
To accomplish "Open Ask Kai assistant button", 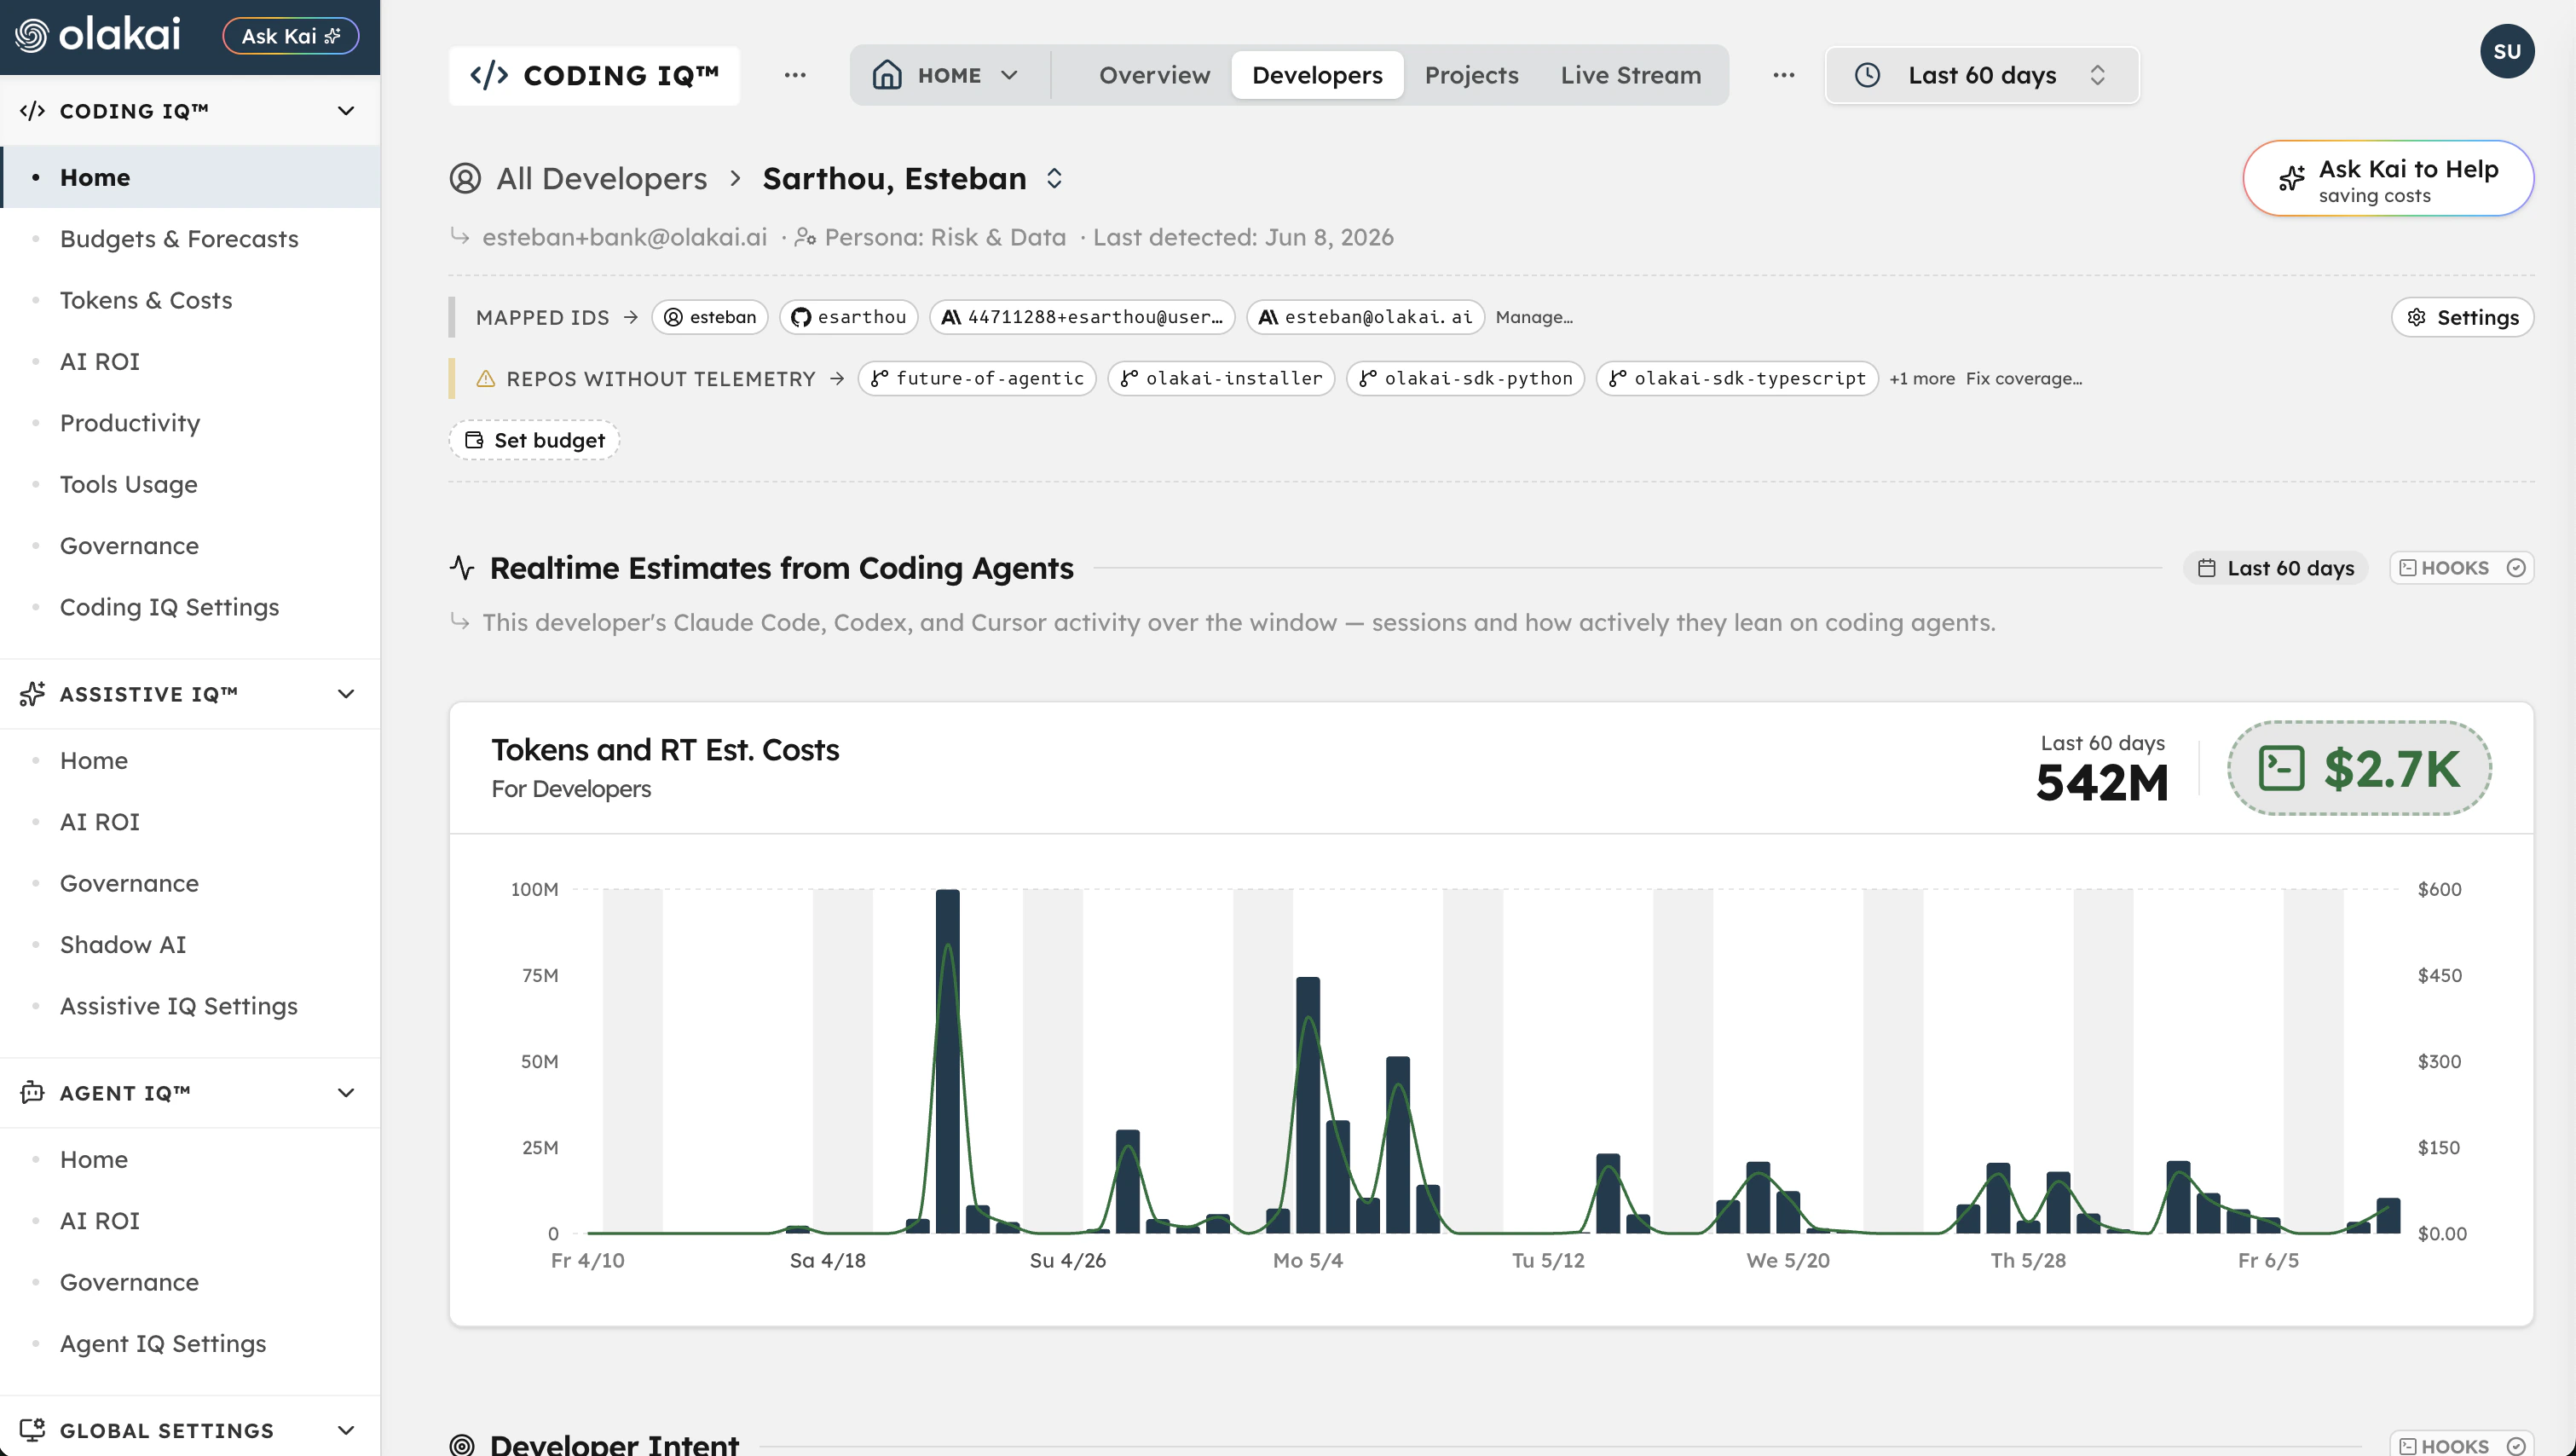I will (x=290, y=36).
